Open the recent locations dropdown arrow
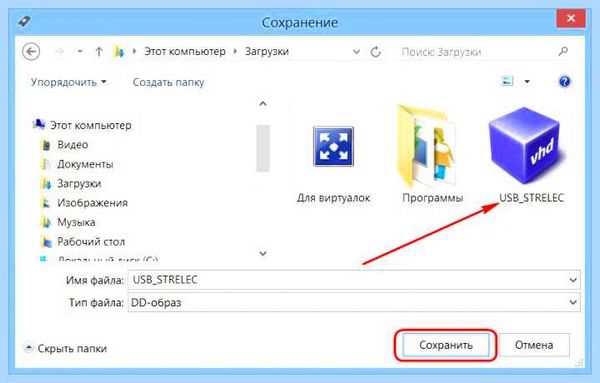Image resolution: width=600 pixels, height=383 pixels. pos(80,51)
